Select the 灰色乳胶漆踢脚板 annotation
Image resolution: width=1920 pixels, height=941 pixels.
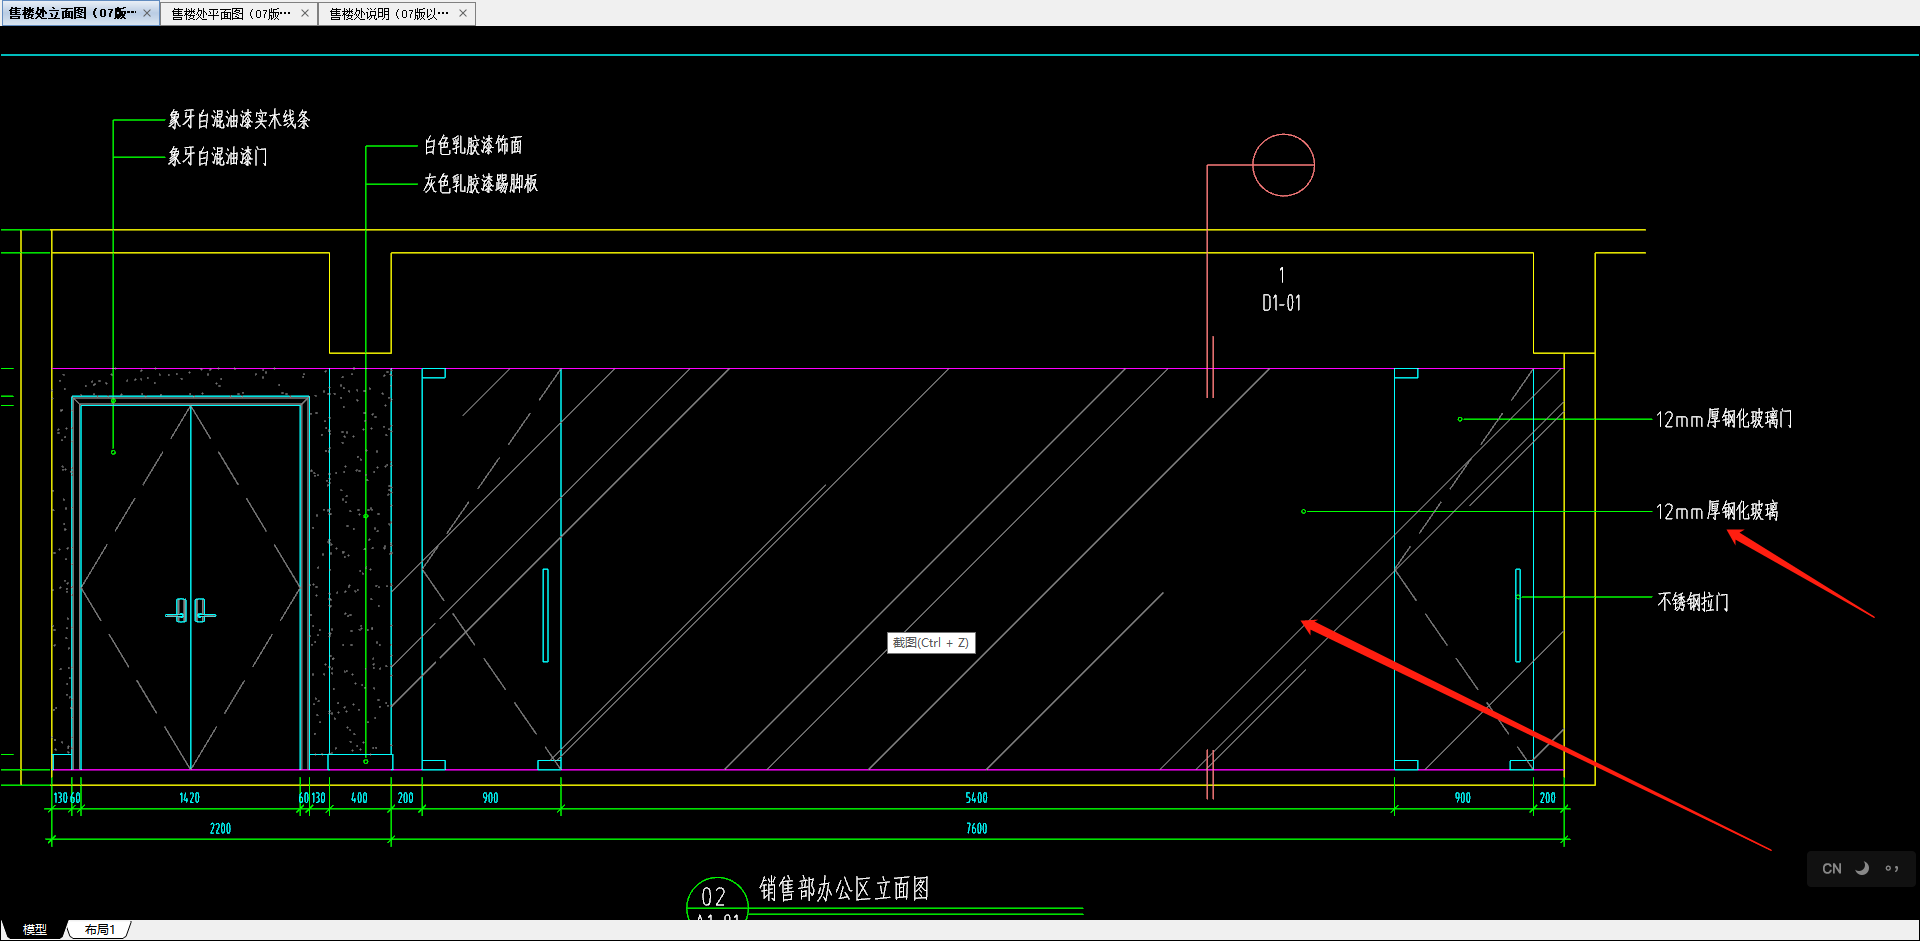pyautogui.click(x=481, y=184)
